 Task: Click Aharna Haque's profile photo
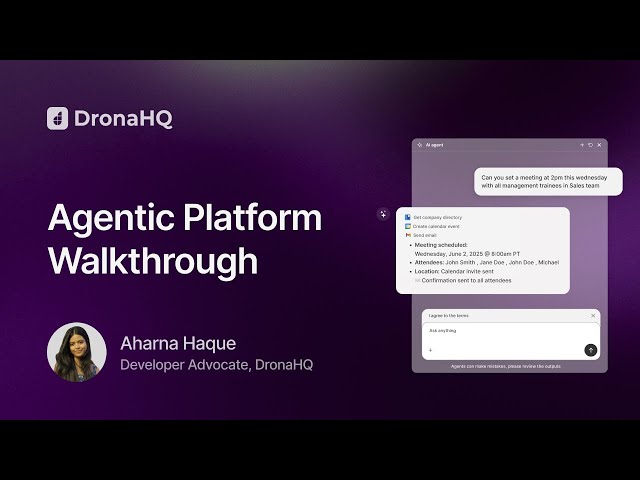click(77, 352)
